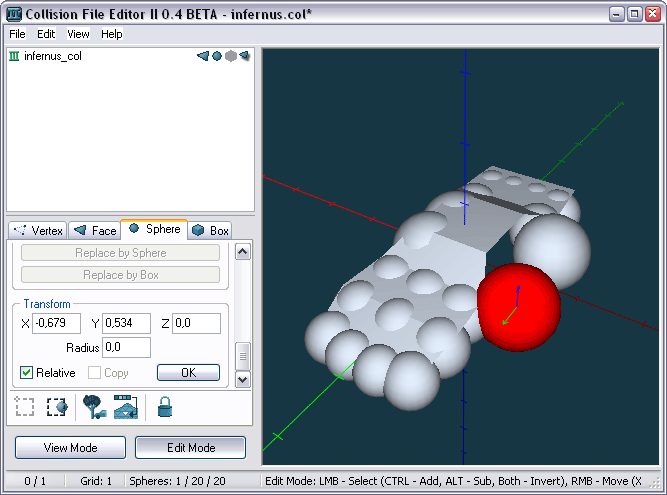Viewport: 667px width, 495px height.
Task: Open the View menu
Action: (x=78, y=34)
